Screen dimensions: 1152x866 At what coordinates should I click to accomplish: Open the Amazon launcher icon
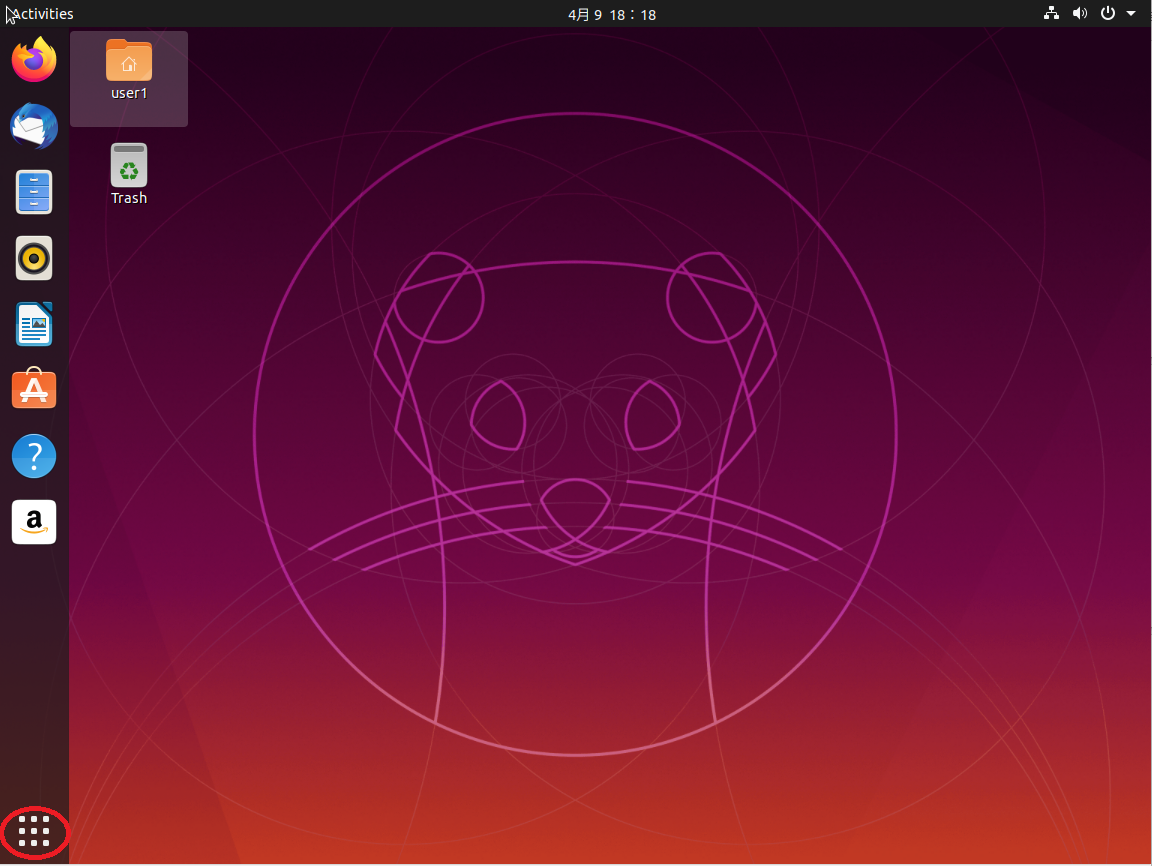tap(34, 522)
